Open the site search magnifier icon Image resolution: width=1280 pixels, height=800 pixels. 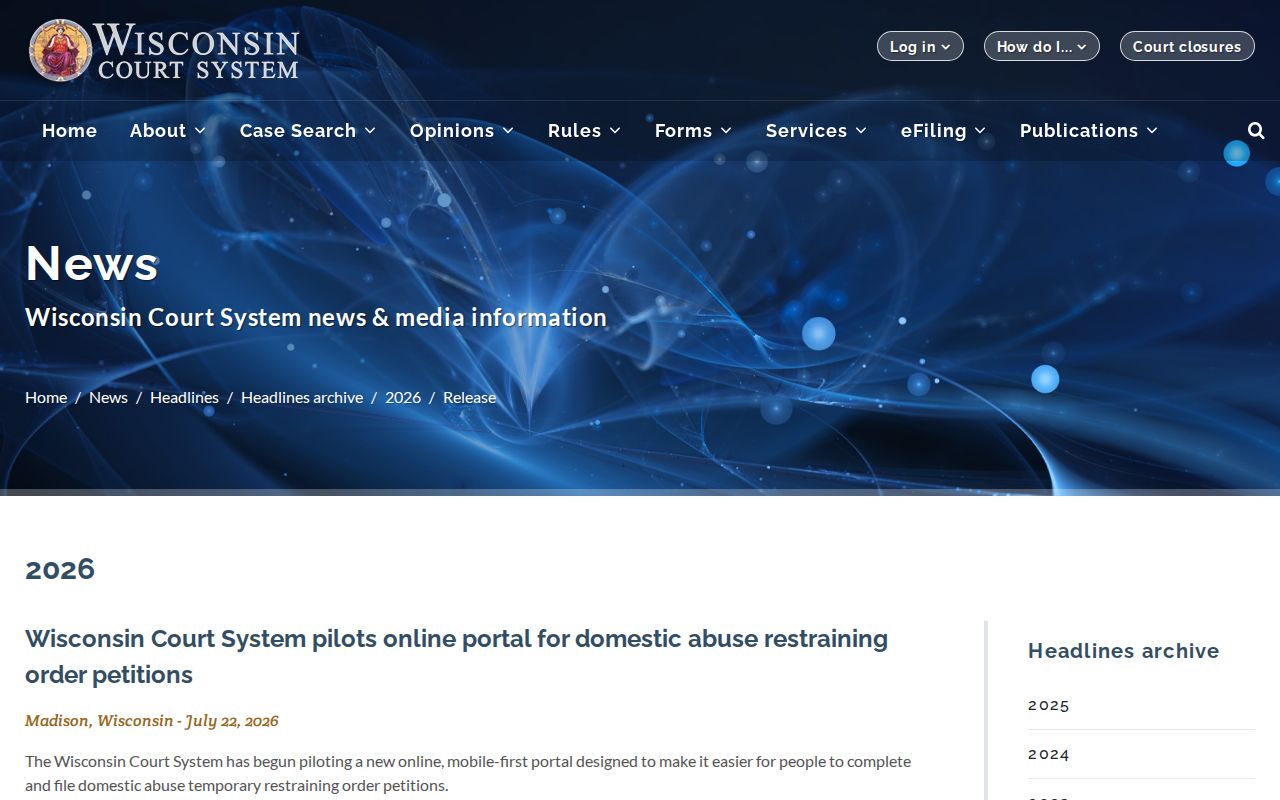point(1256,131)
